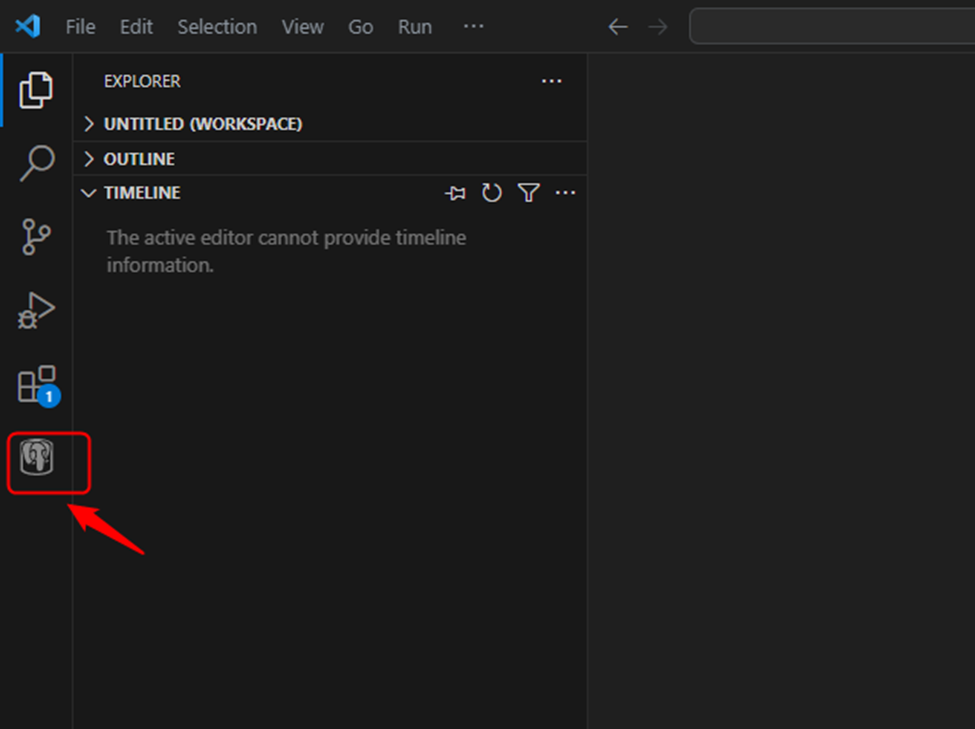Click the VS Code logo icon
The height and width of the screenshot is (729, 975).
pos(28,26)
